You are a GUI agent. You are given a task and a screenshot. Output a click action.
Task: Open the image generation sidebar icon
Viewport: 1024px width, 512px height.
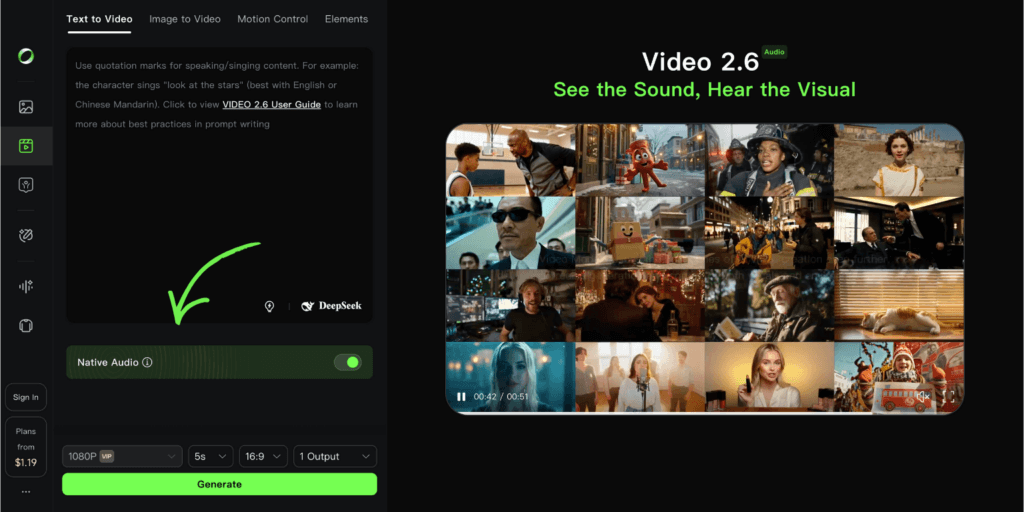[x=26, y=107]
